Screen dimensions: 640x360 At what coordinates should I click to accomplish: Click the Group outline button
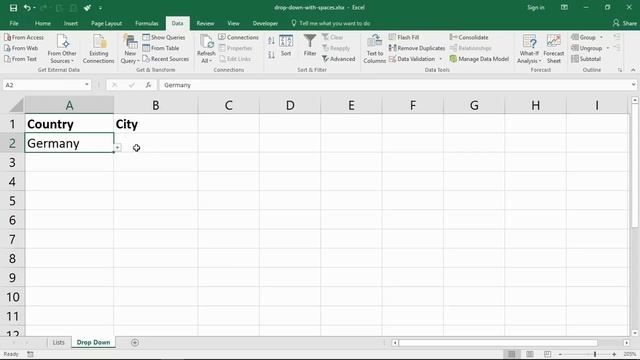tap(584, 37)
